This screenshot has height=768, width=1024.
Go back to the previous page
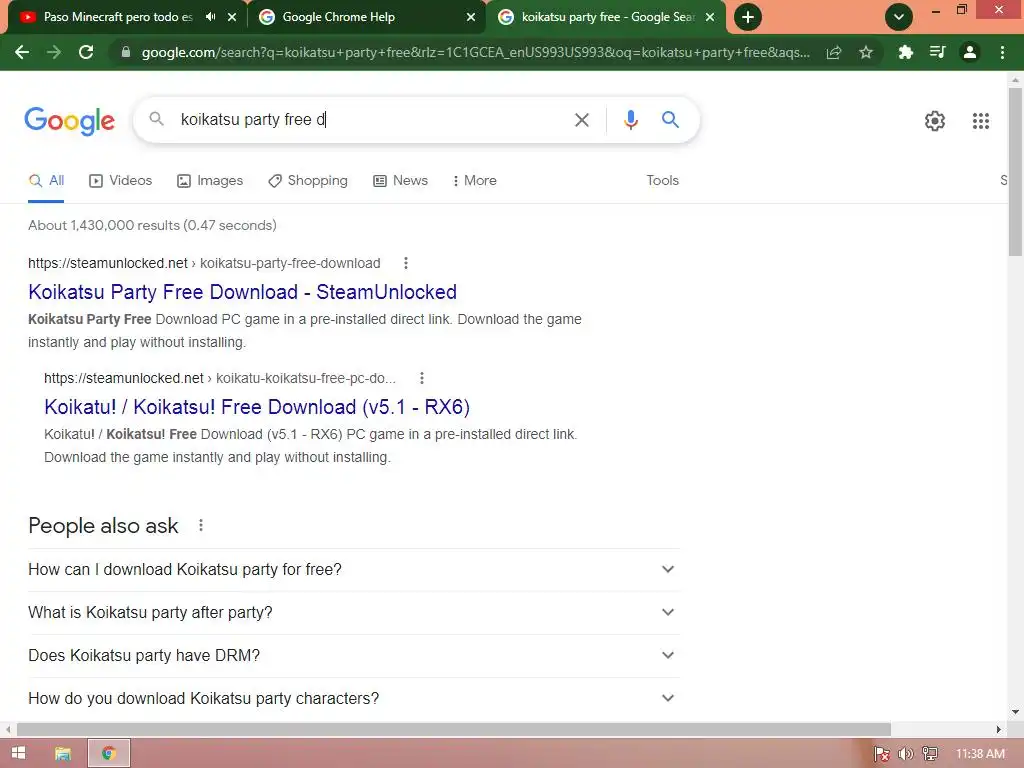[22, 52]
